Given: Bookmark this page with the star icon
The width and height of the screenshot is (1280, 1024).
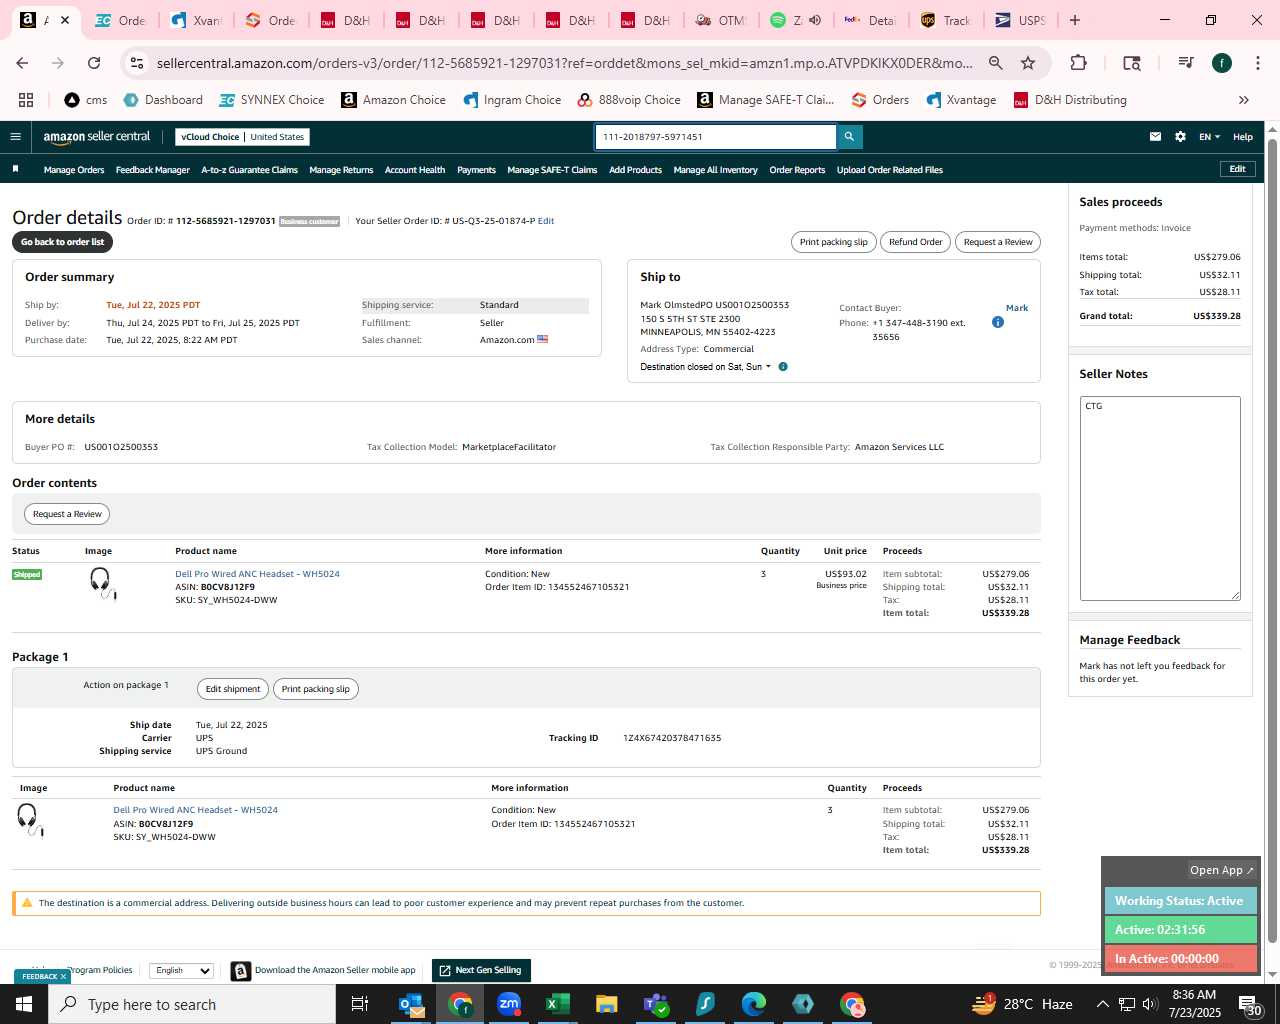Looking at the screenshot, I should (x=1027, y=63).
